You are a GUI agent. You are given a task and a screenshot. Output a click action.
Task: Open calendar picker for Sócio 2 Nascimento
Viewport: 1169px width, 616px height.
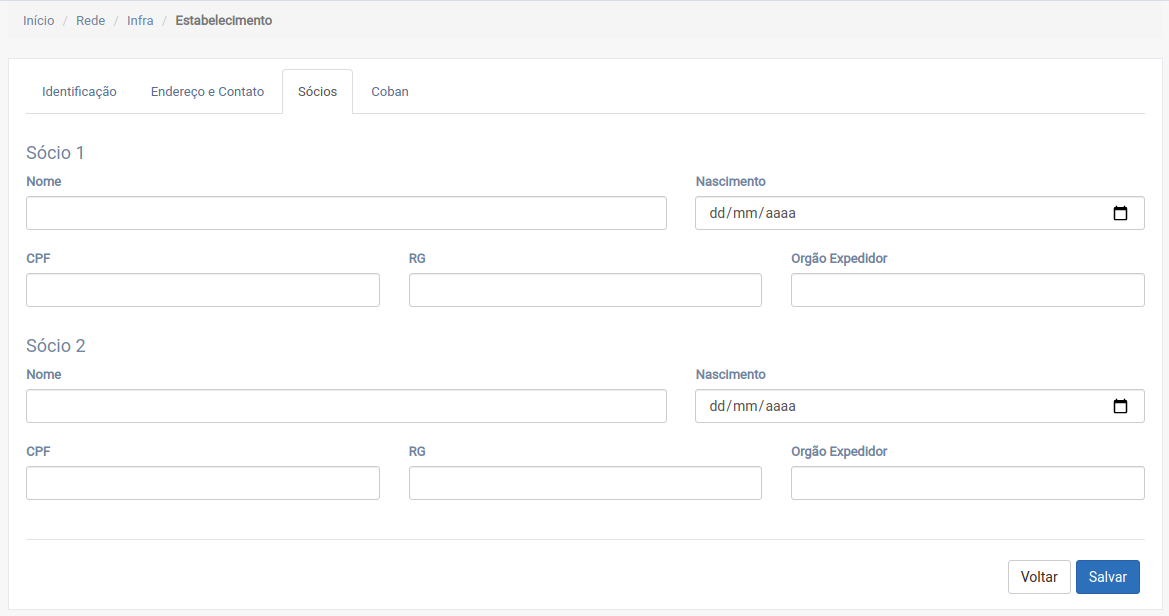click(1120, 406)
